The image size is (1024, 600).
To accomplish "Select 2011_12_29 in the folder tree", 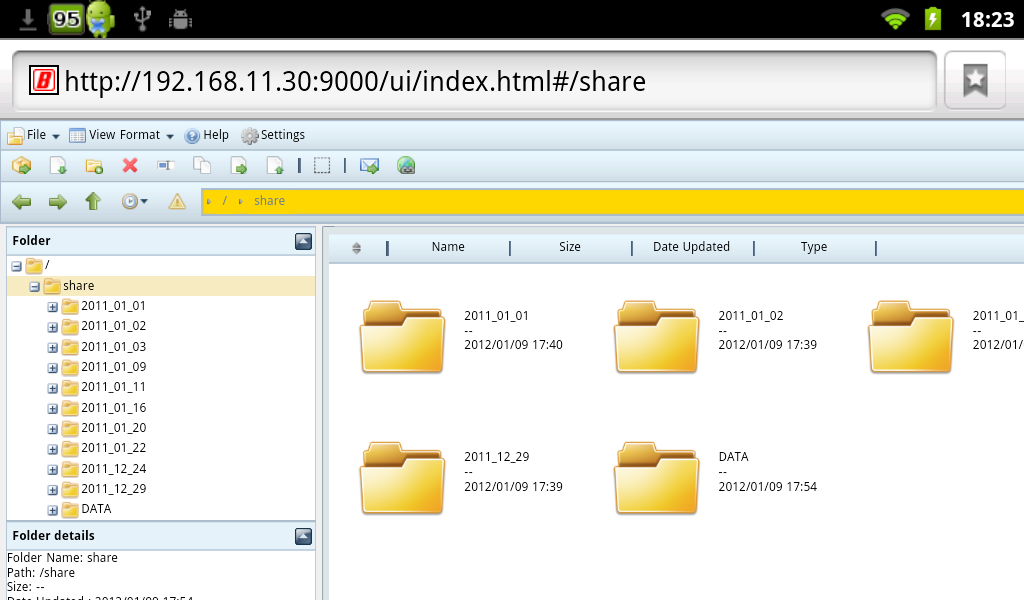I will click(x=114, y=489).
